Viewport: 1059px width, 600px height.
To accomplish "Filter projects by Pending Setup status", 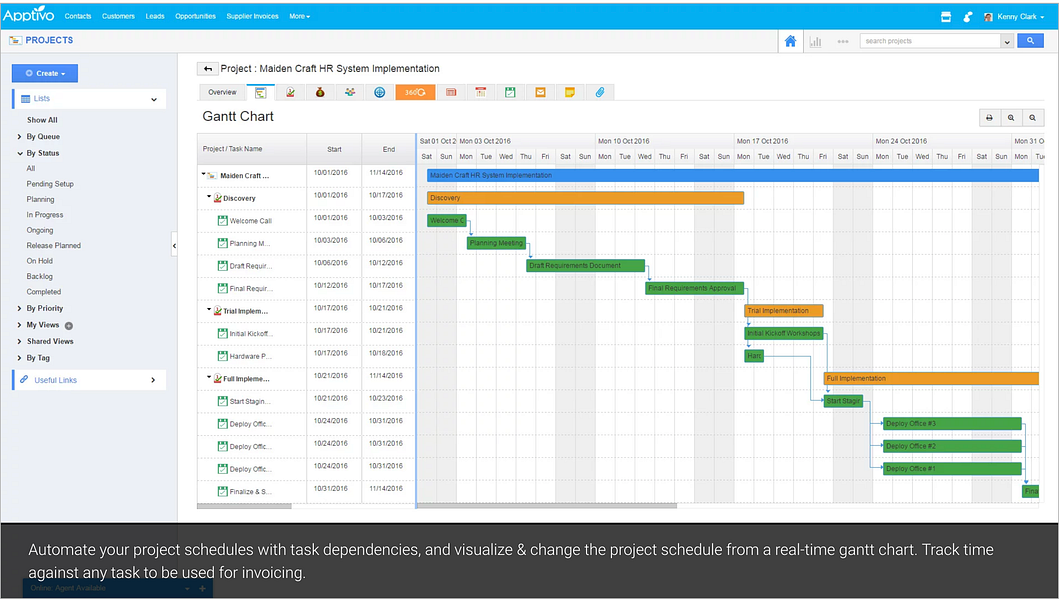I will pos(50,184).
